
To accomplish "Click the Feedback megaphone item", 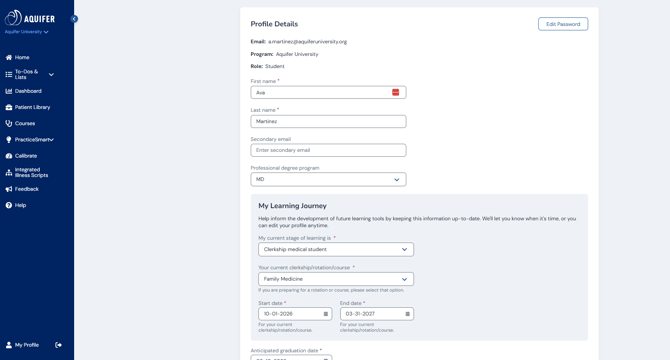I will (x=22, y=189).
